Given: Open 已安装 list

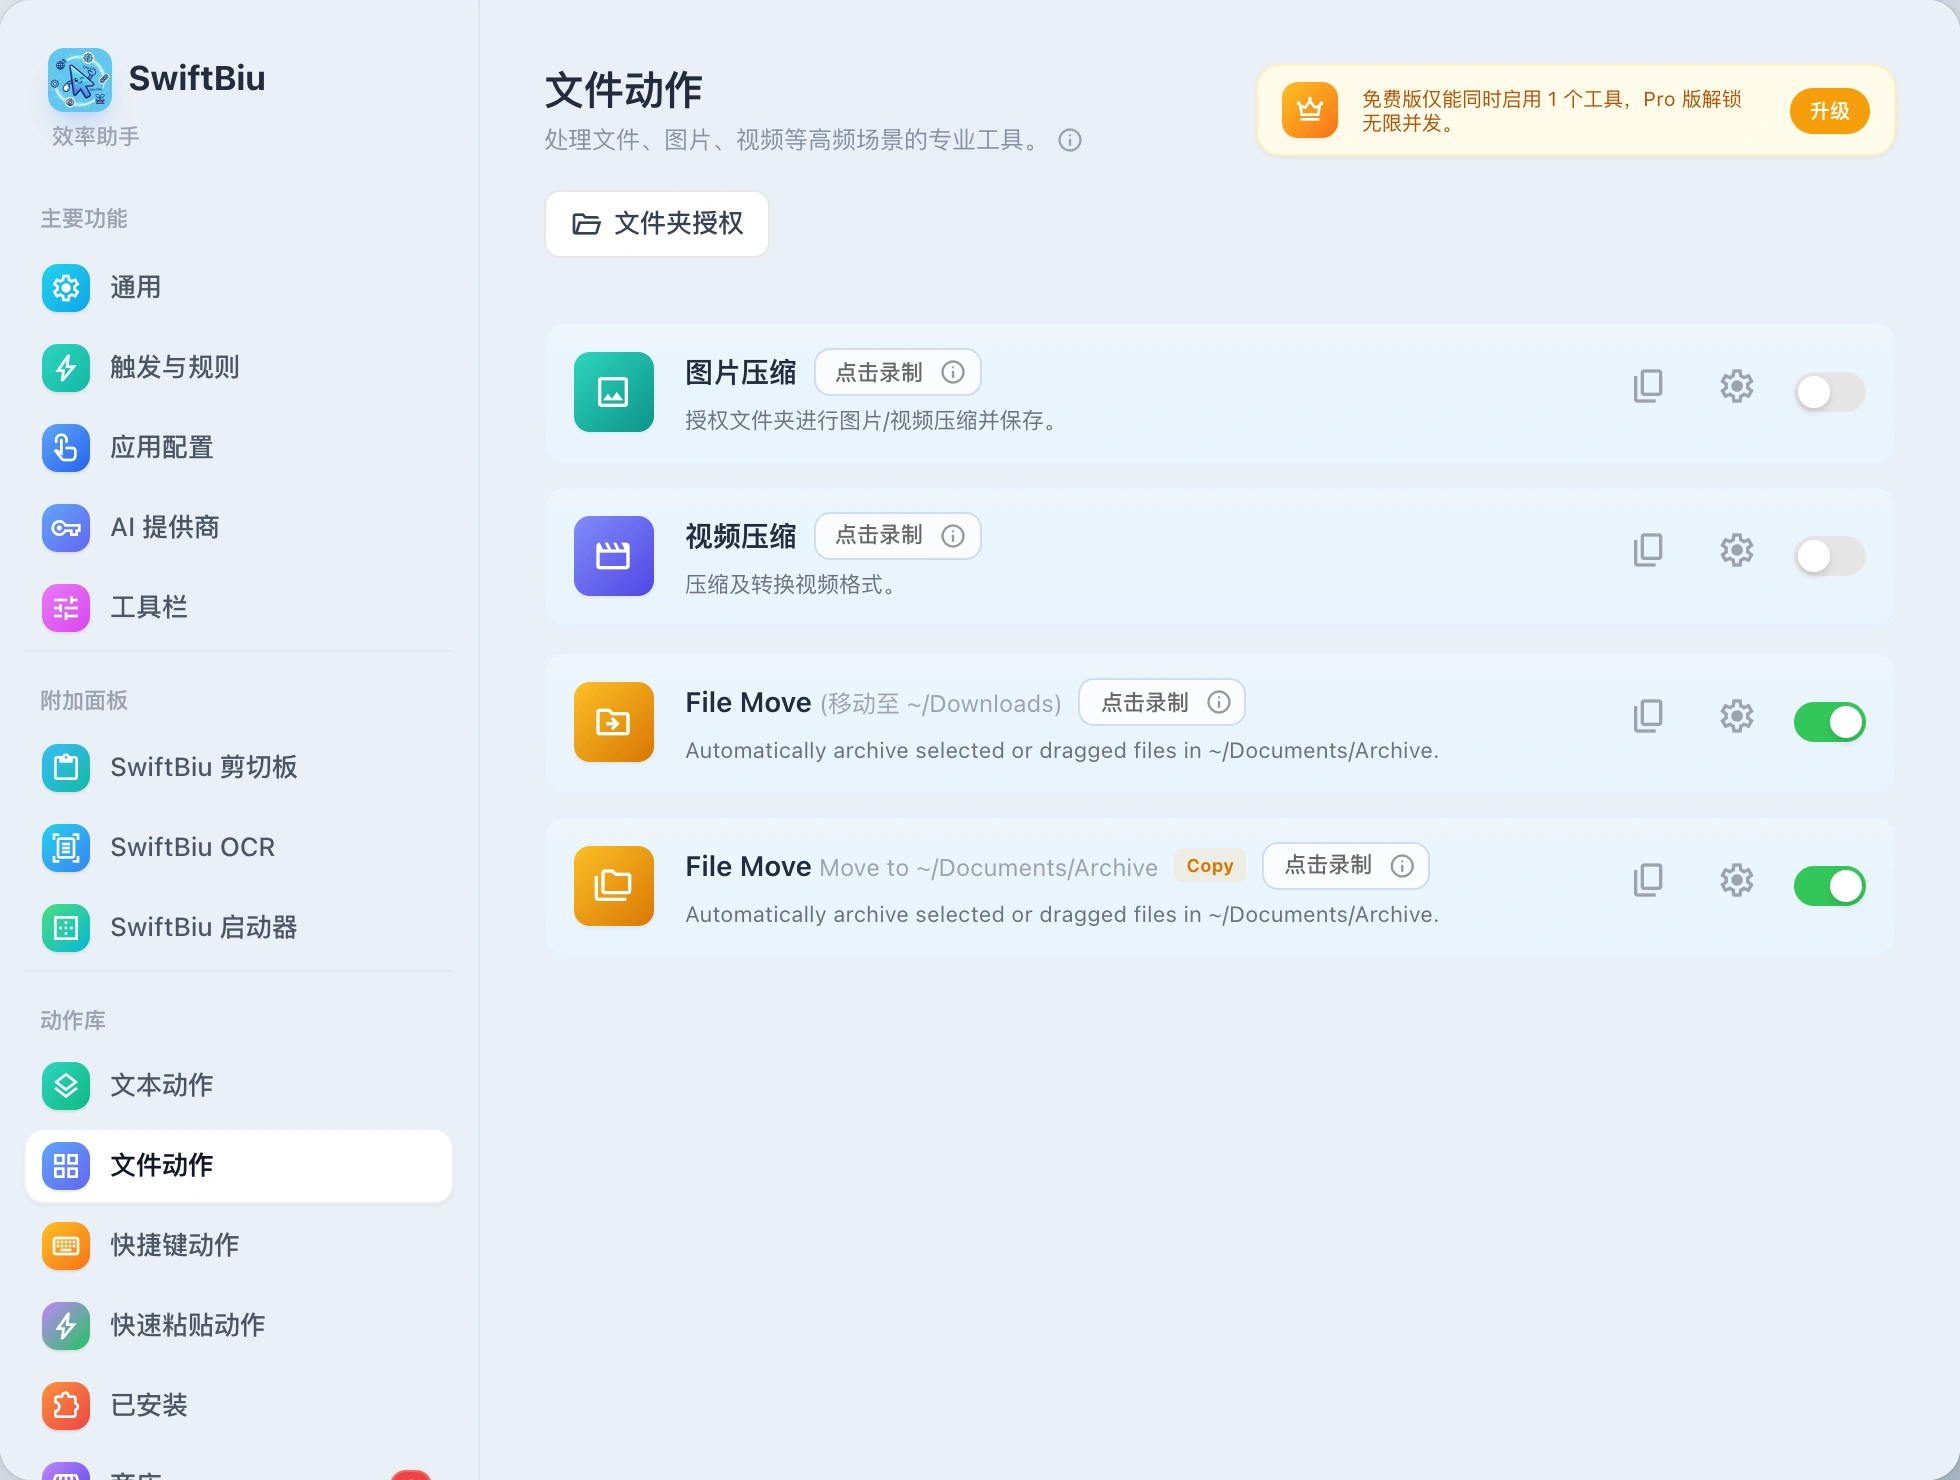Looking at the screenshot, I should tap(238, 1406).
